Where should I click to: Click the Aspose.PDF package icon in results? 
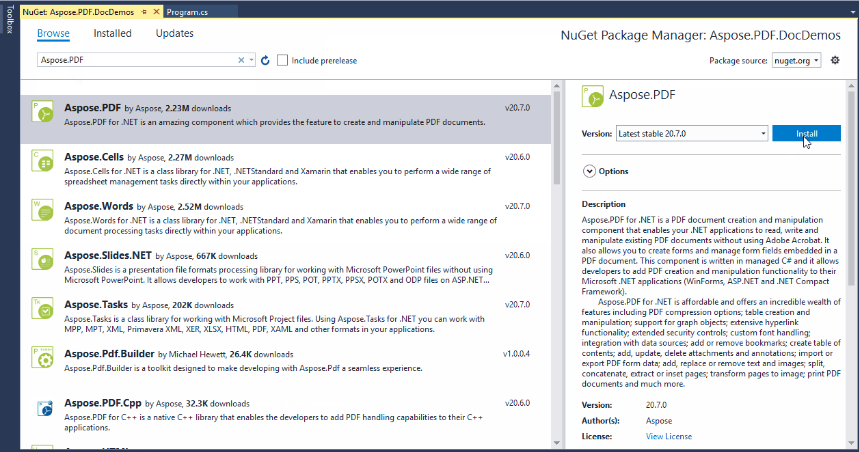tap(43, 111)
